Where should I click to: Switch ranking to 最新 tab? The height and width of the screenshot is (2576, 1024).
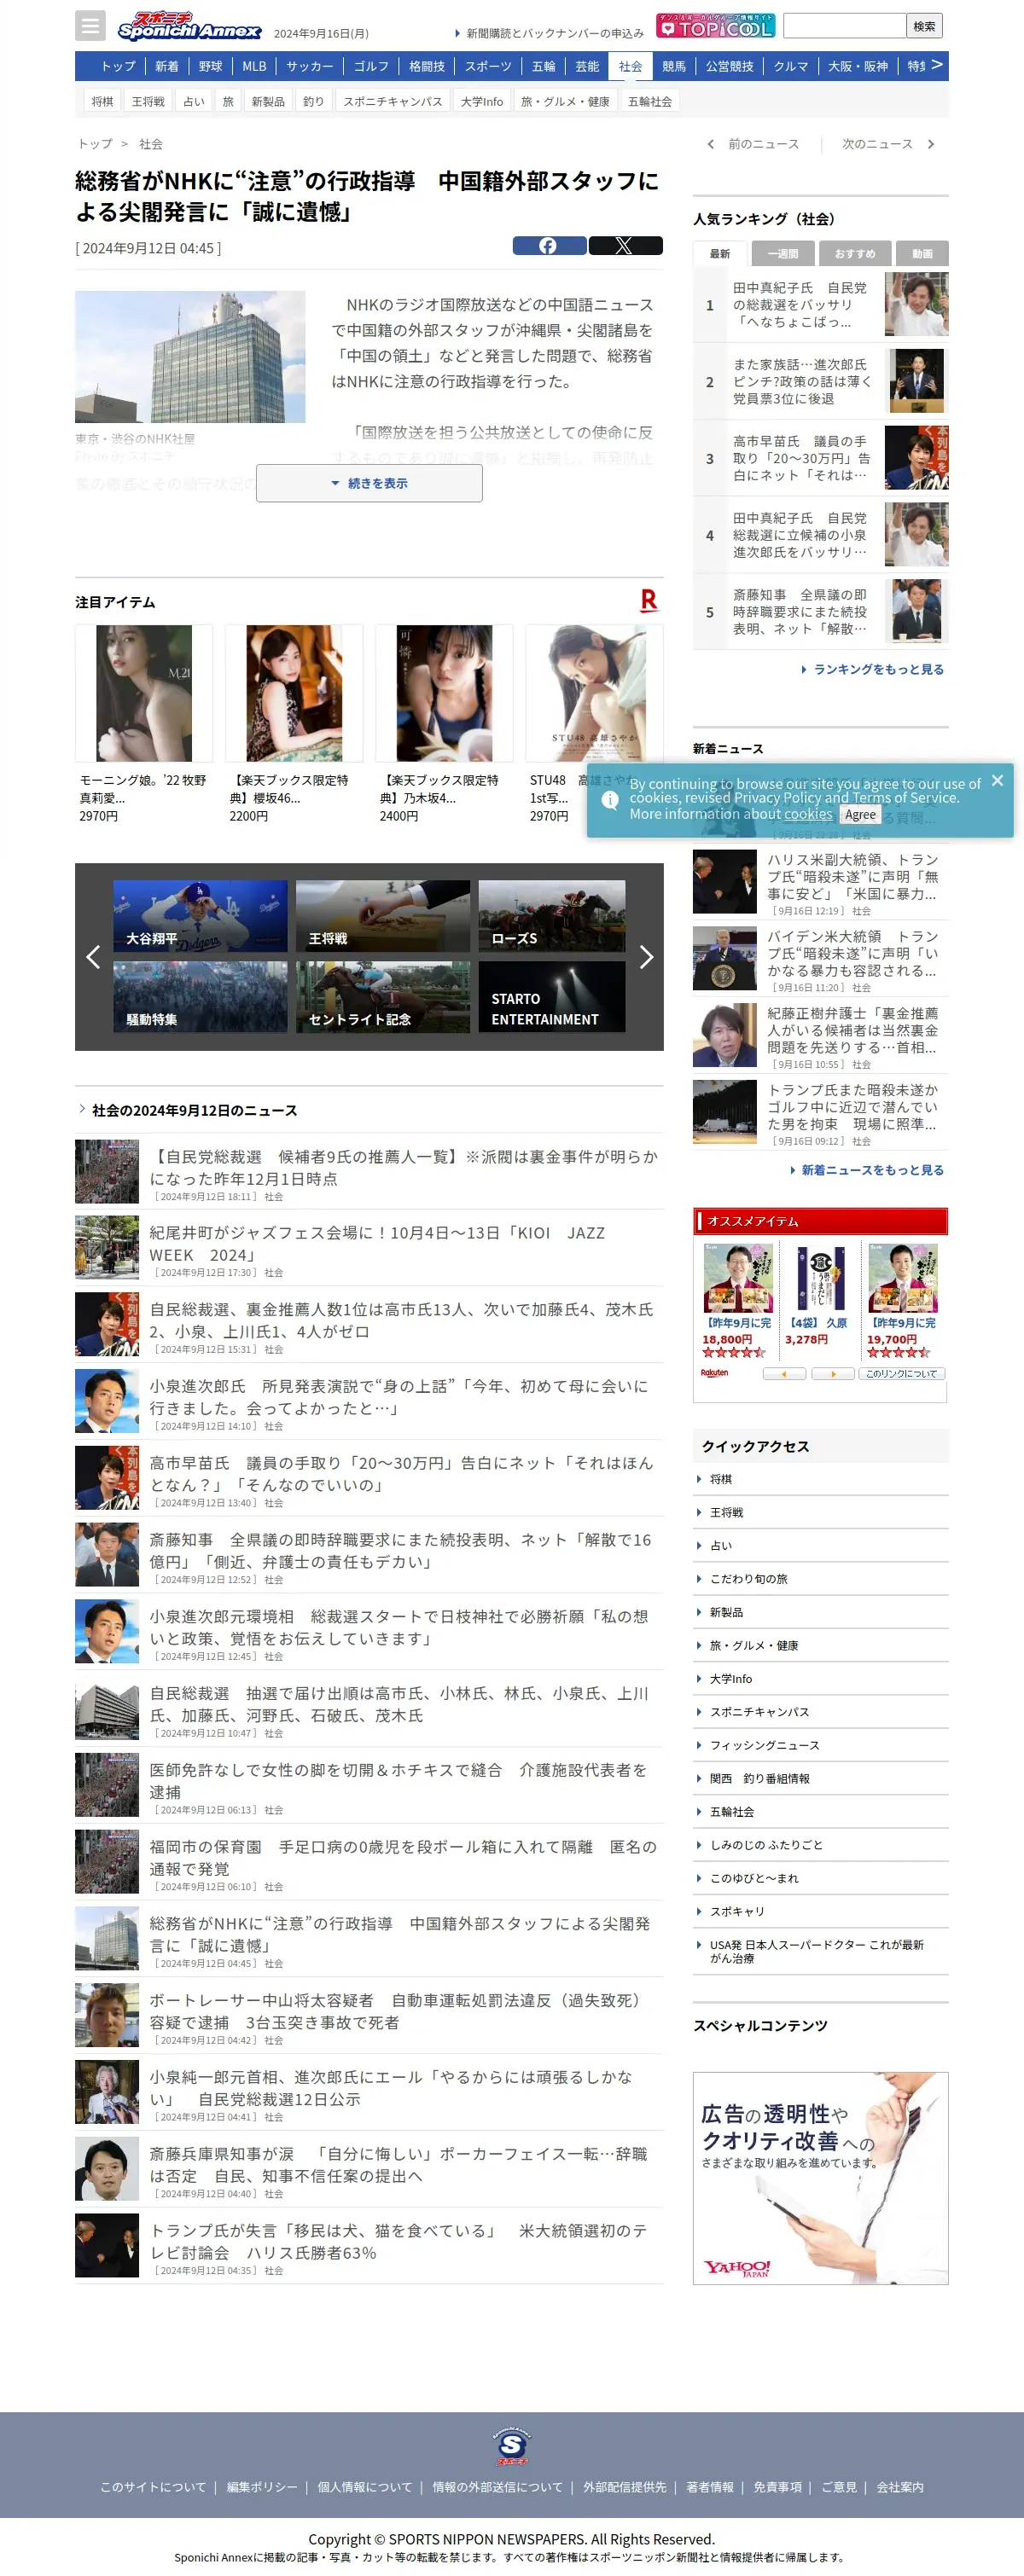[719, 254]
